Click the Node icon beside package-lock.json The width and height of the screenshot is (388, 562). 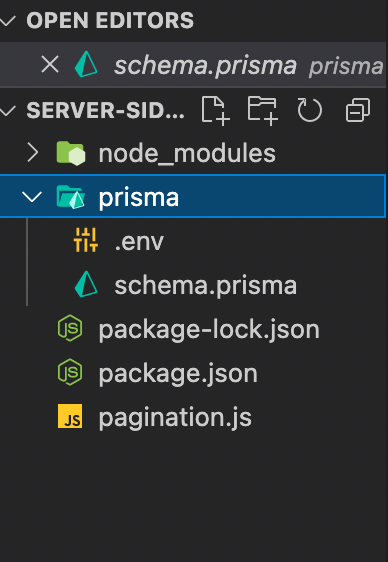pos(70,328)
